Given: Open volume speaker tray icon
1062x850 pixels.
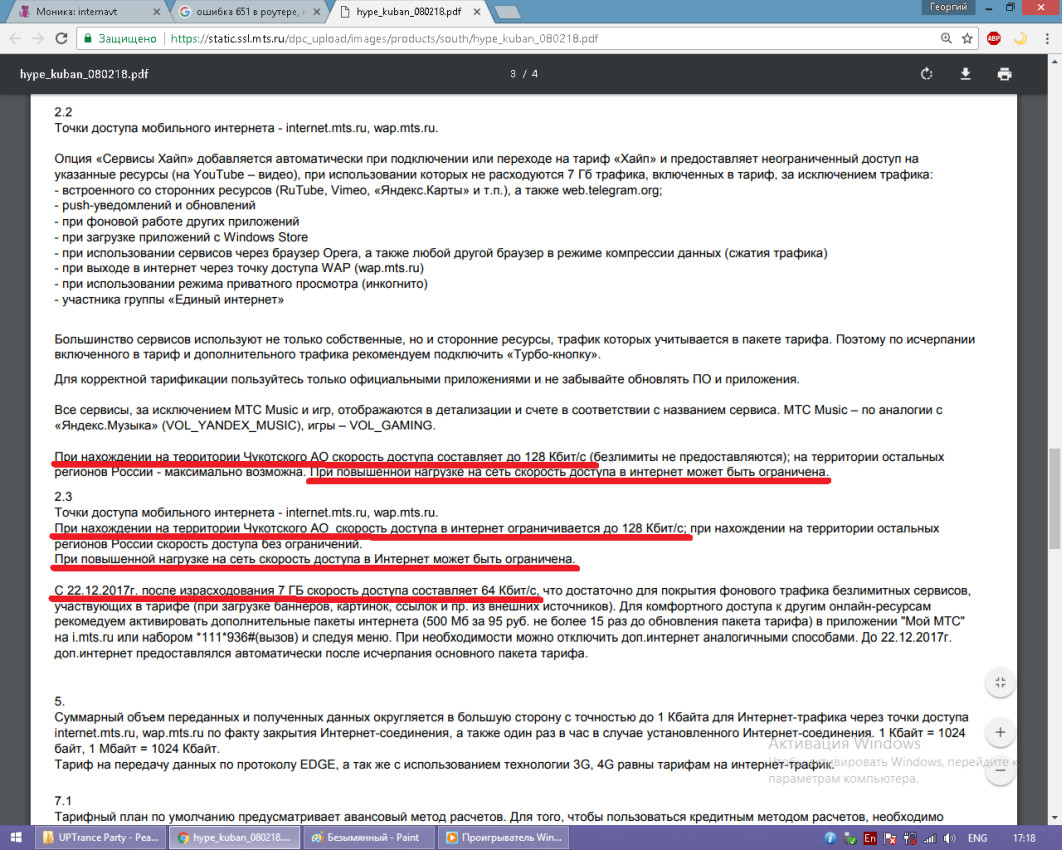Looking at the screenshot, I should [950, 838].
